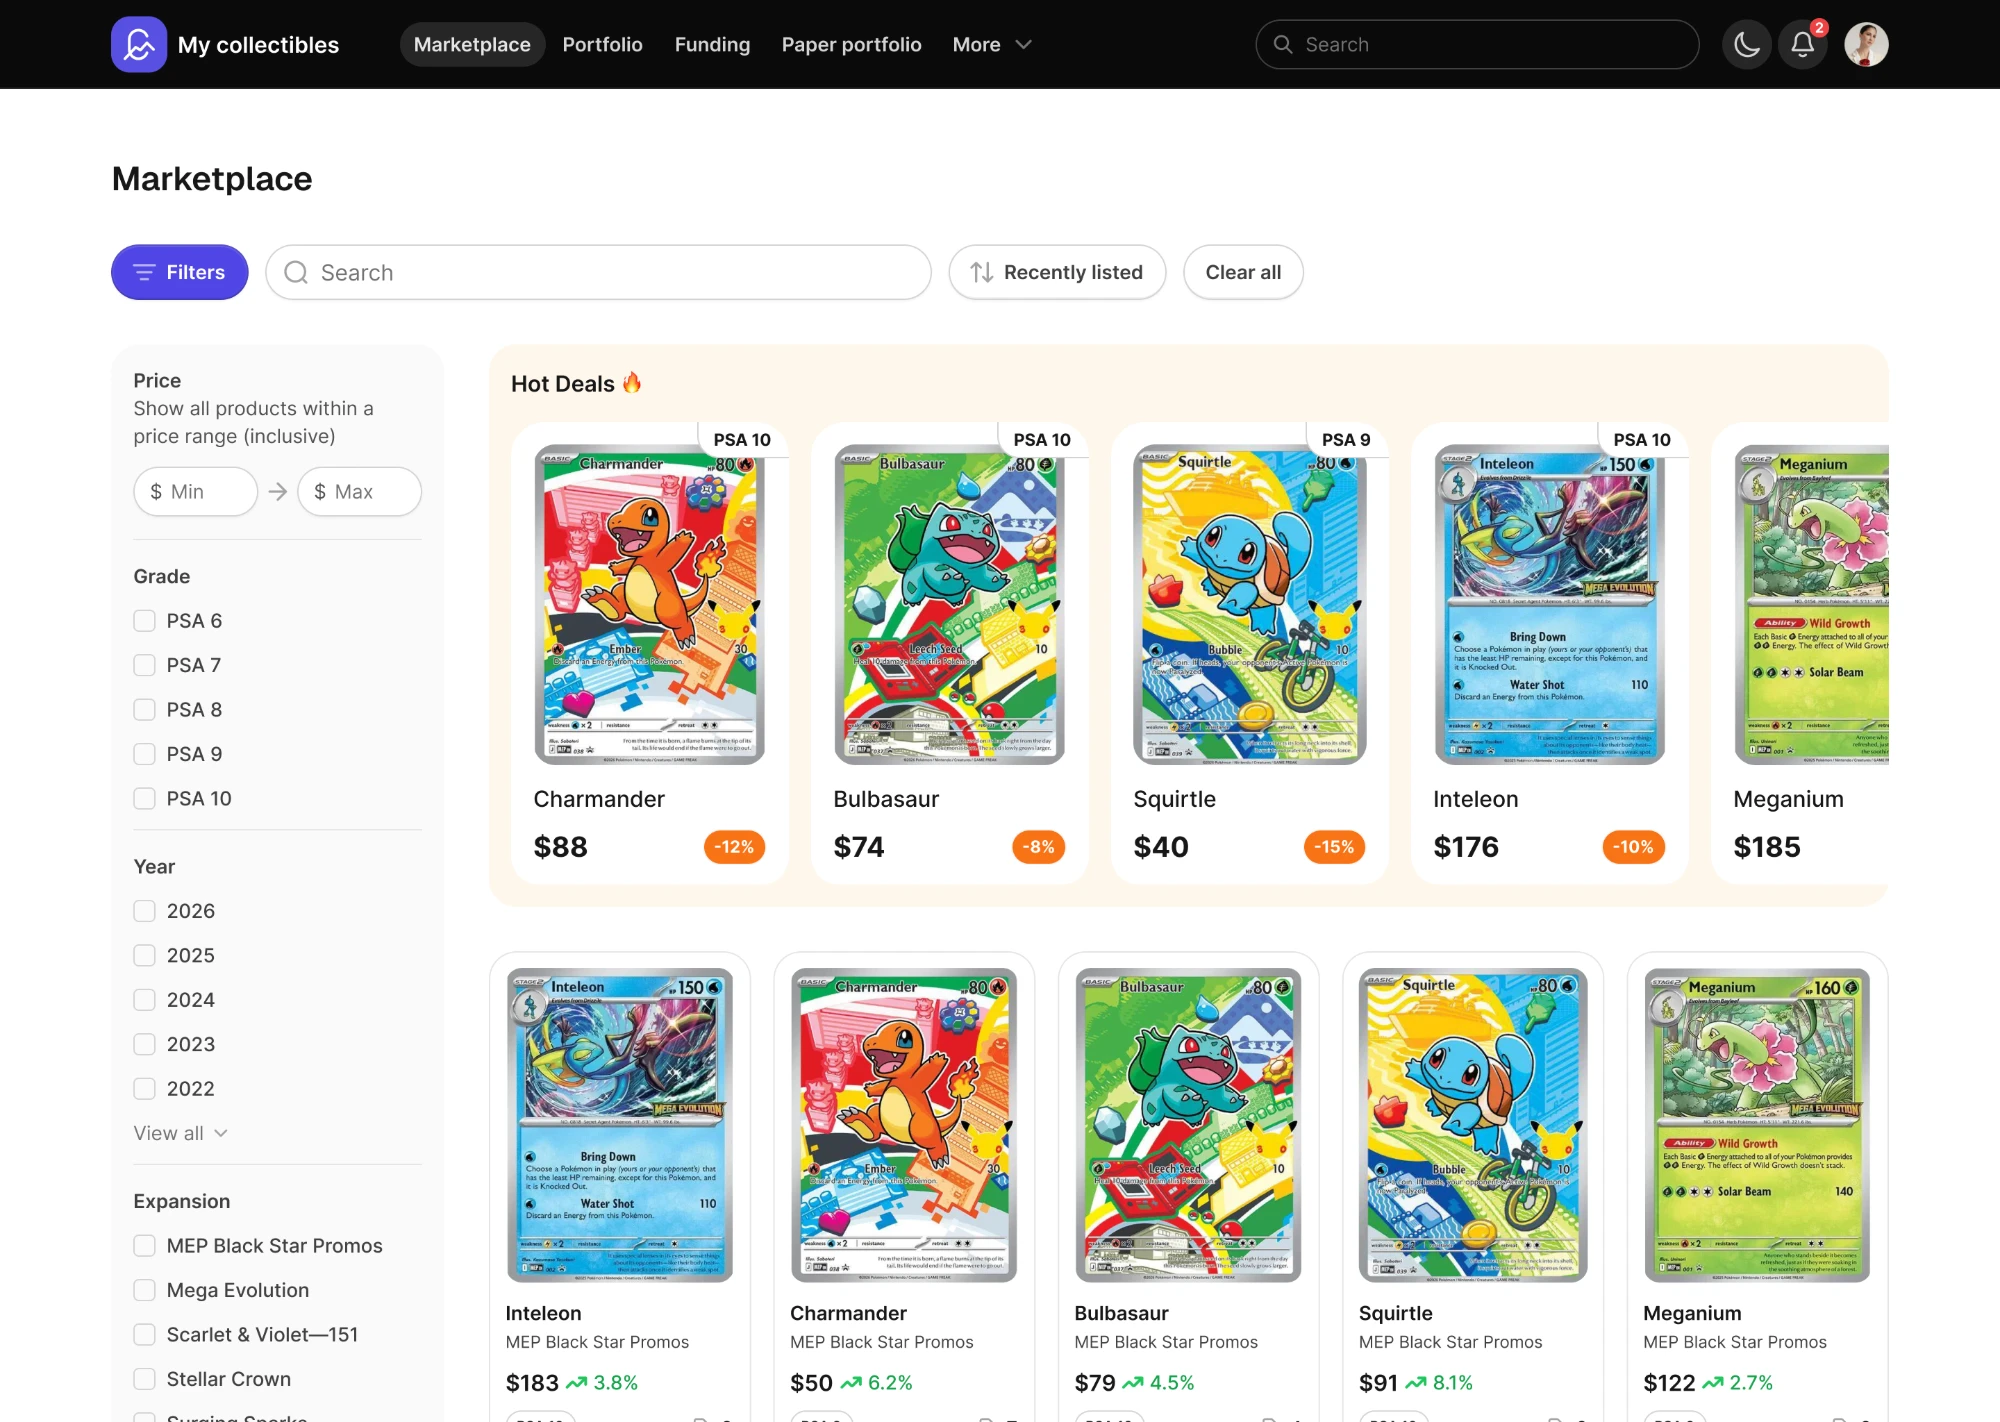
Task: Click the Filters button
Action: click(x=180, y=272)
